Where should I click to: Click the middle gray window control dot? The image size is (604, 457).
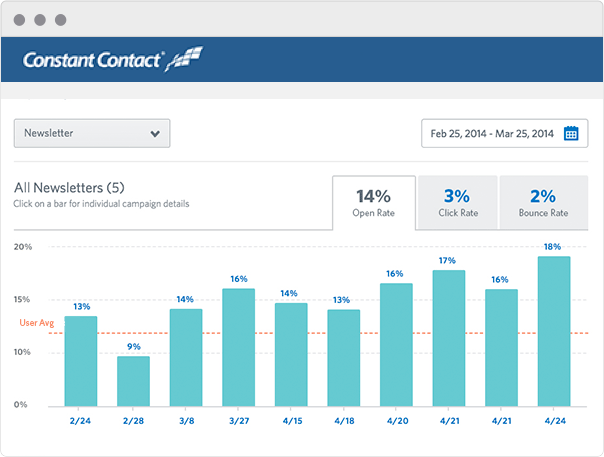click(40, 20)
